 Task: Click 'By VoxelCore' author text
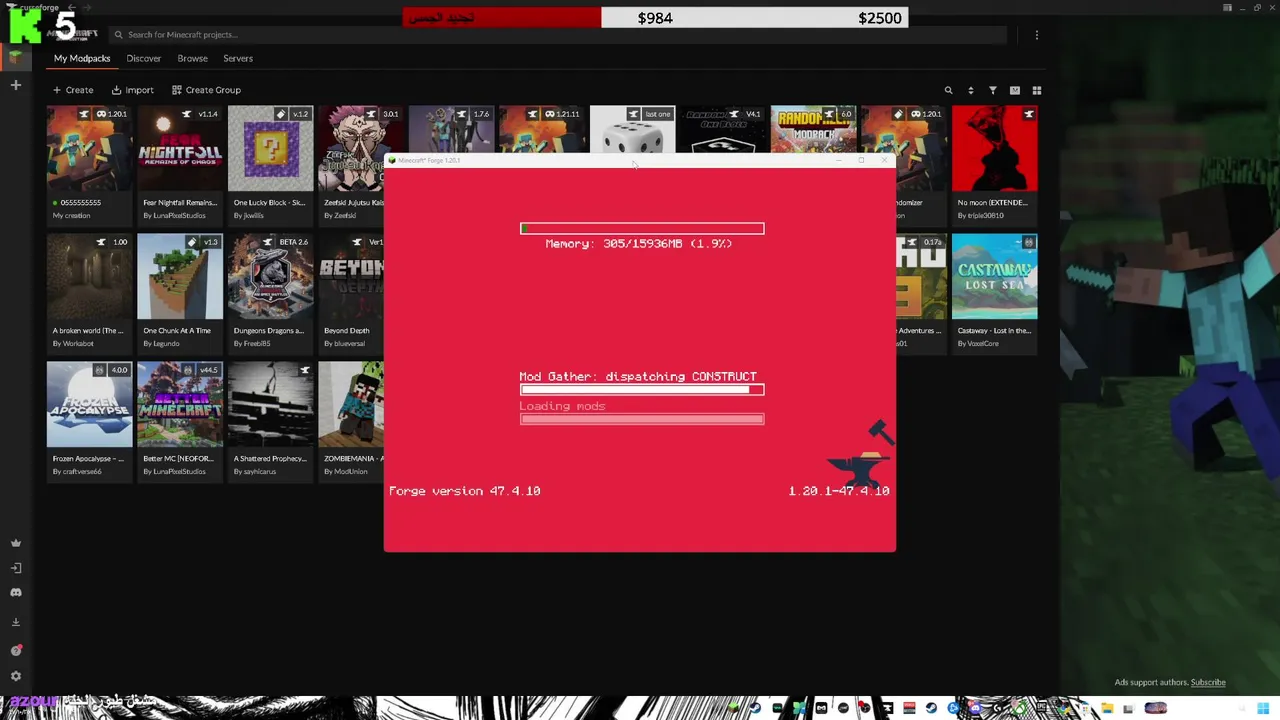tap(978, 343)
